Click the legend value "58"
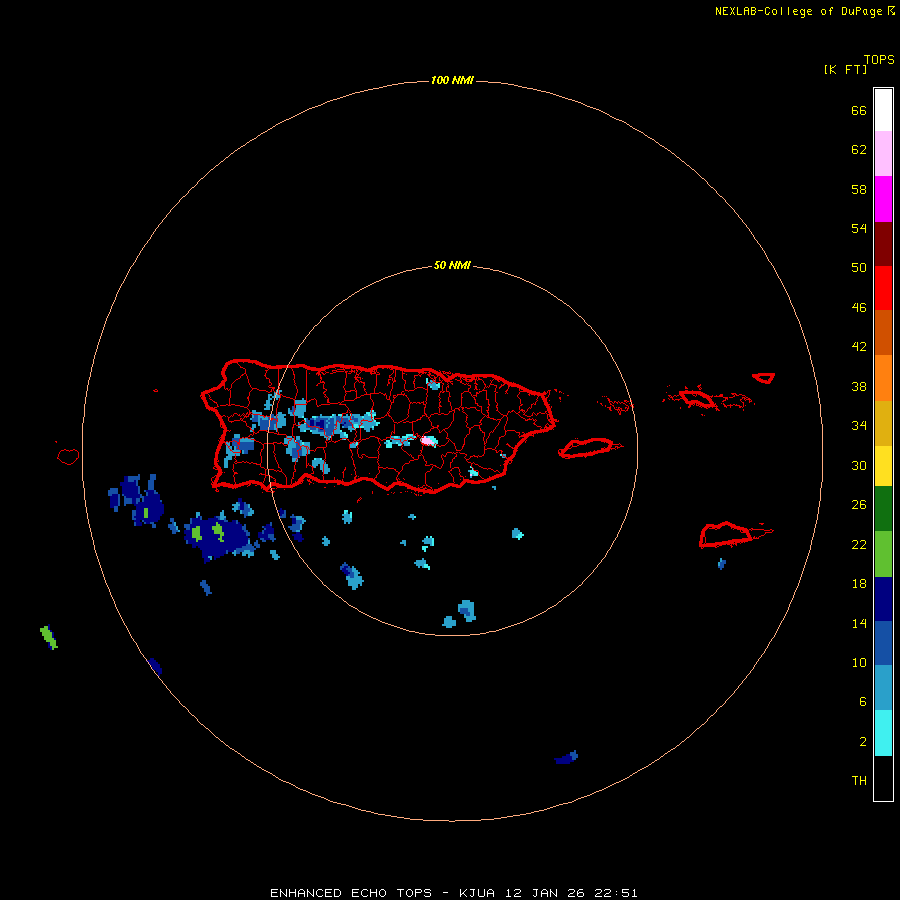 point(859,189)
